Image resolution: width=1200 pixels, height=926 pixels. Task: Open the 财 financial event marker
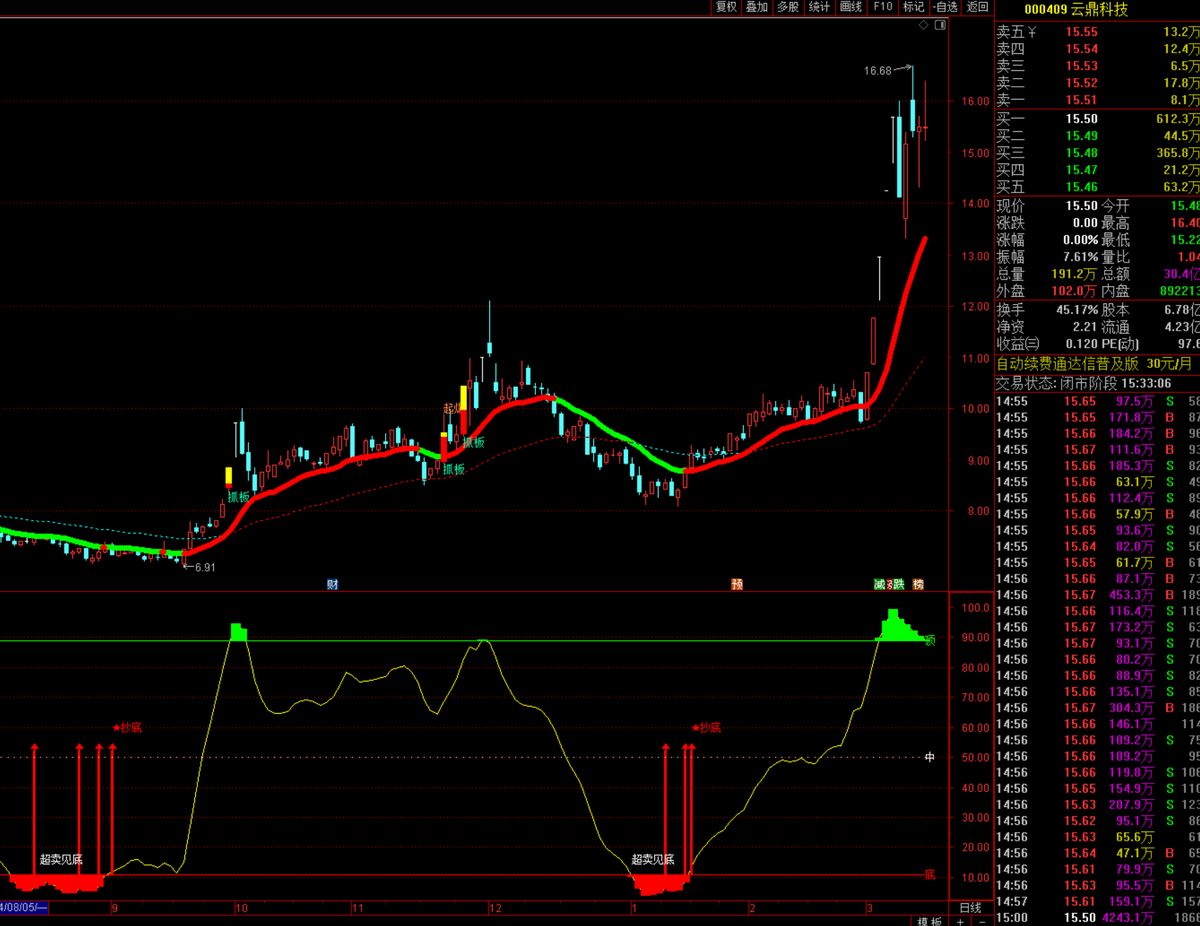332,584
